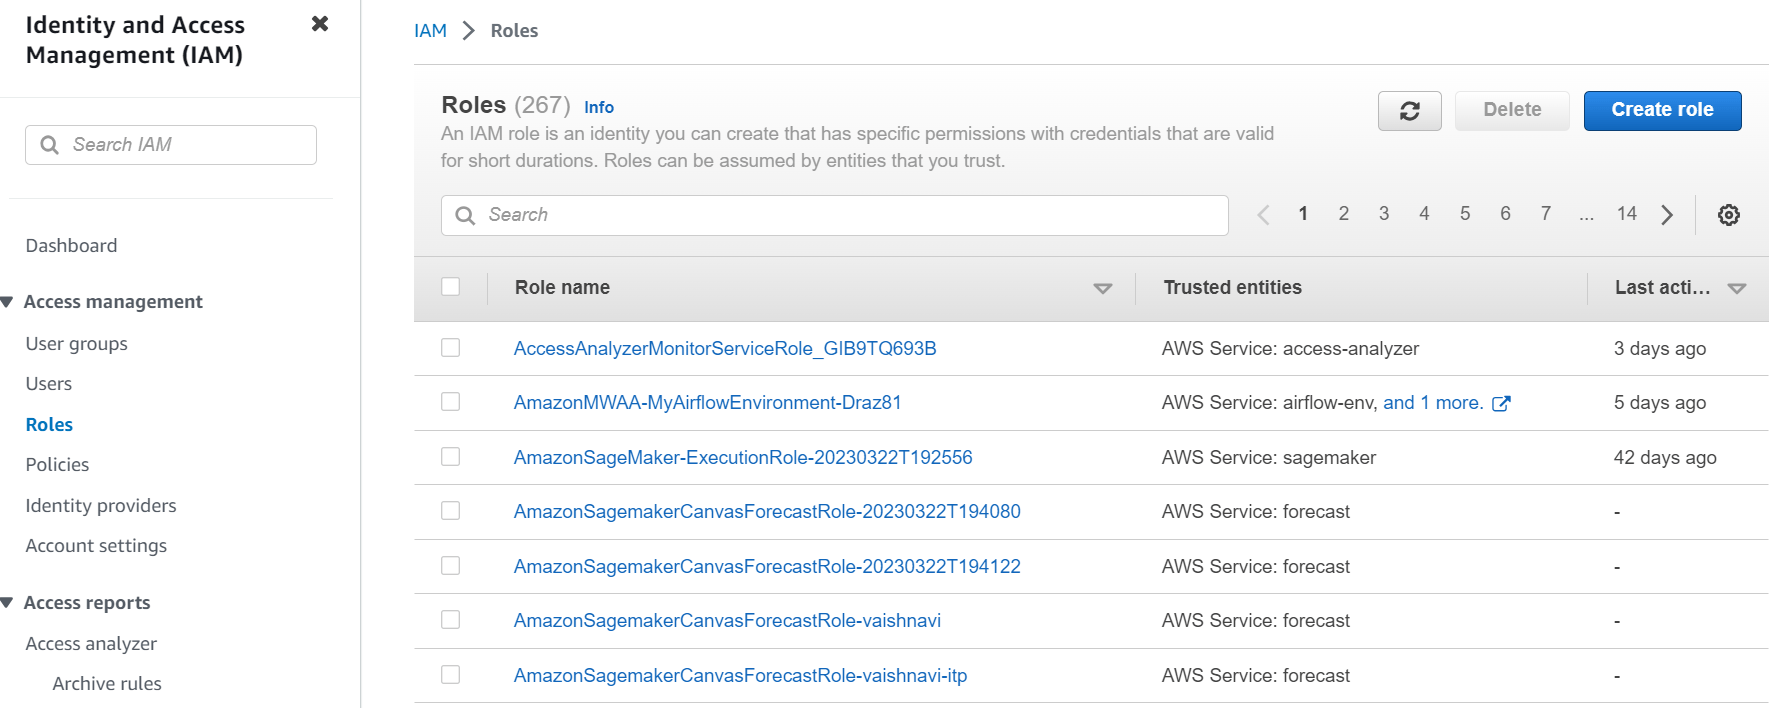Screen dimensions: 1792x708
Task: Click the Create role button
Action: pyautogui.click(x=1662, y=110)
